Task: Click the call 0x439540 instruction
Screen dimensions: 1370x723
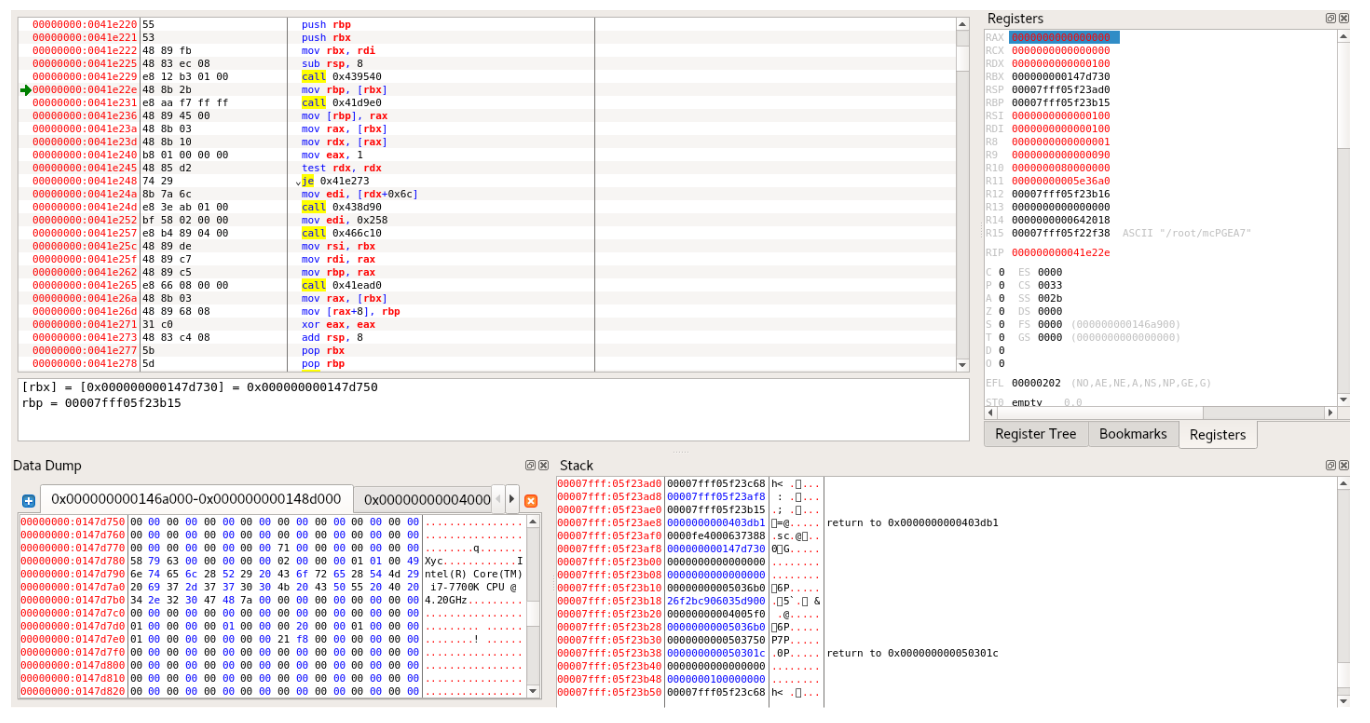Action: click(x=341, y=76)
